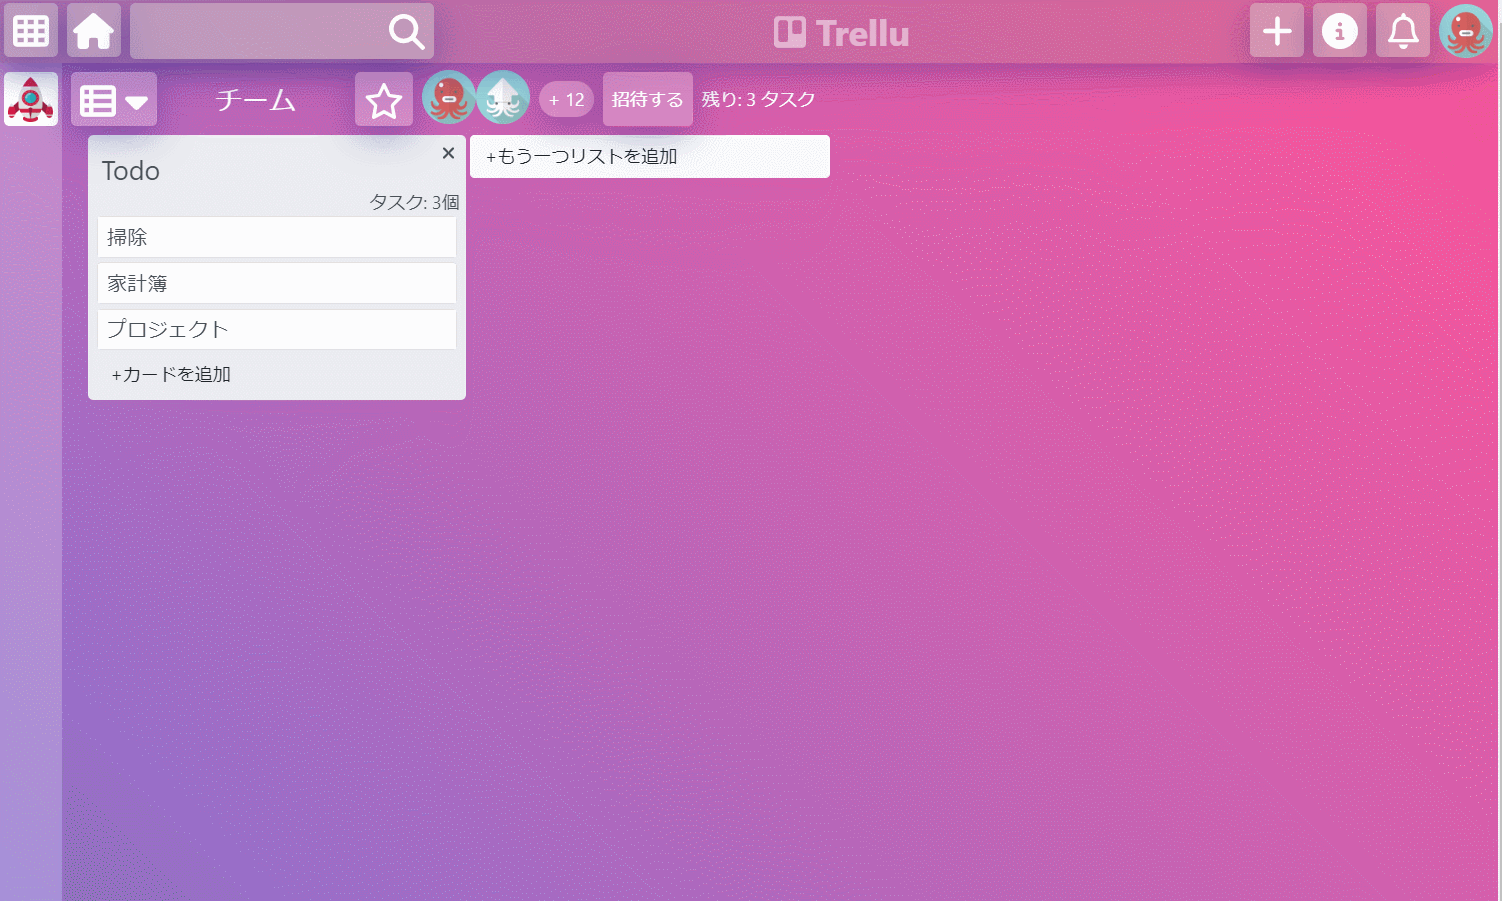Open the board view dropdown chevron
Viewport: 1502px width, 901px height.
tap(135, 103)
